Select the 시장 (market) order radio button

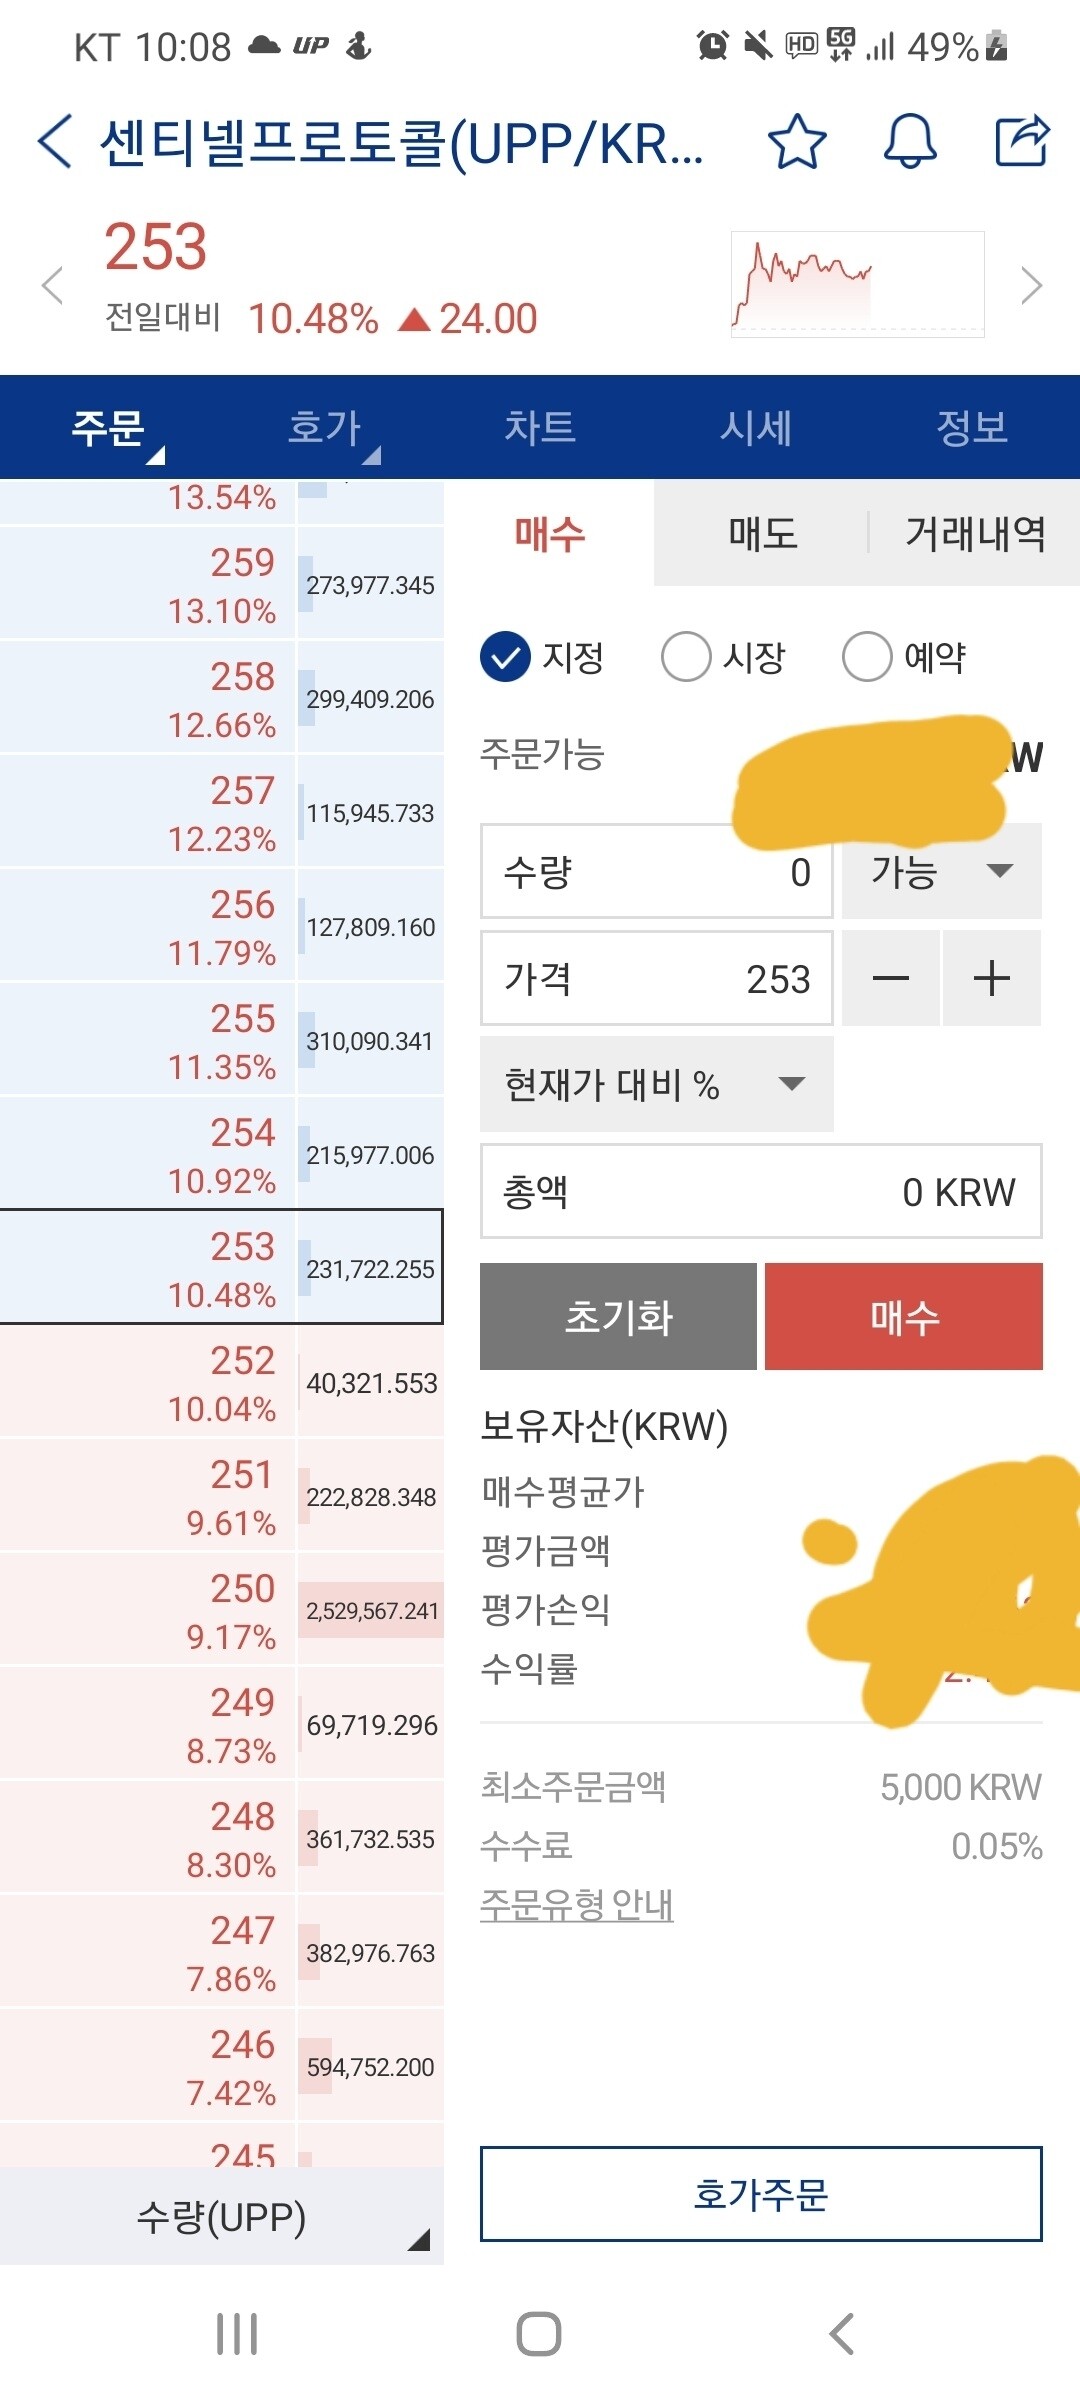coord(687,657)
